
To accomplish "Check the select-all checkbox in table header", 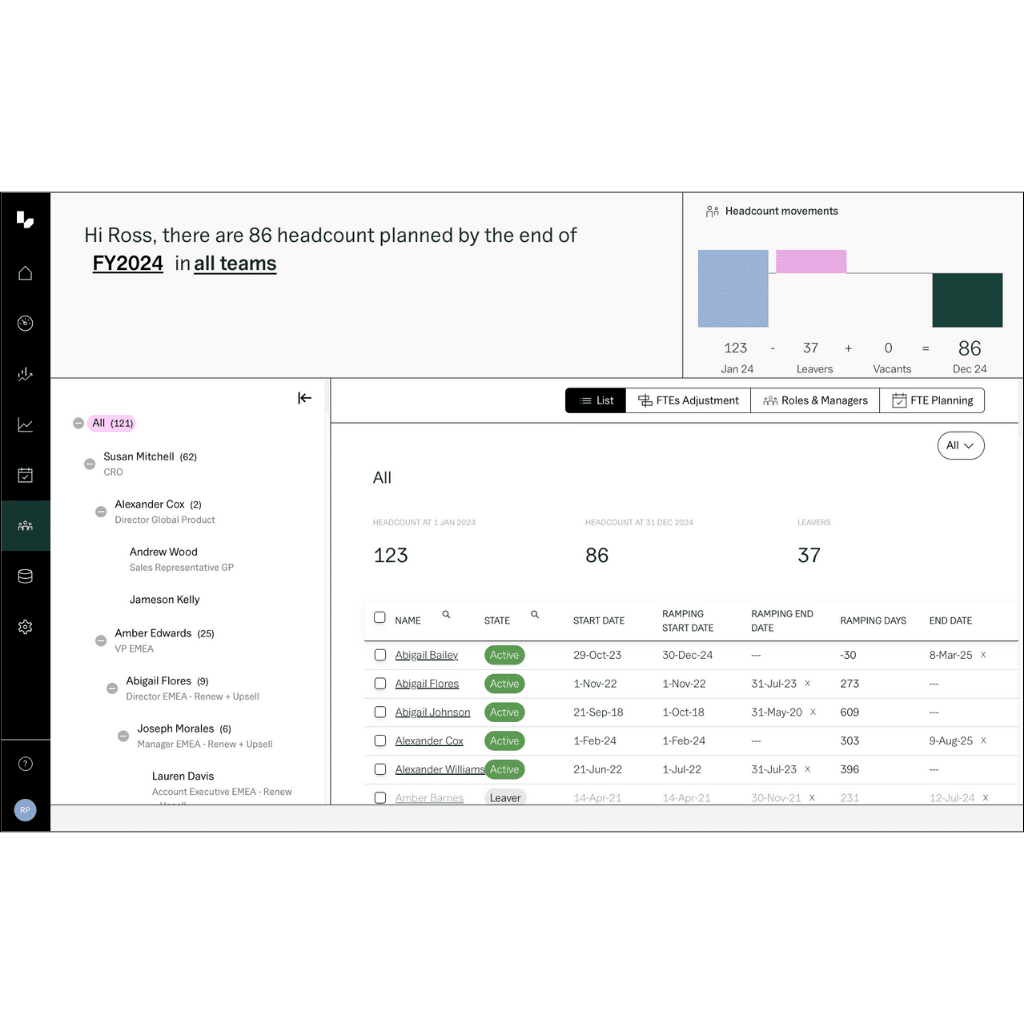I will 380,617.
